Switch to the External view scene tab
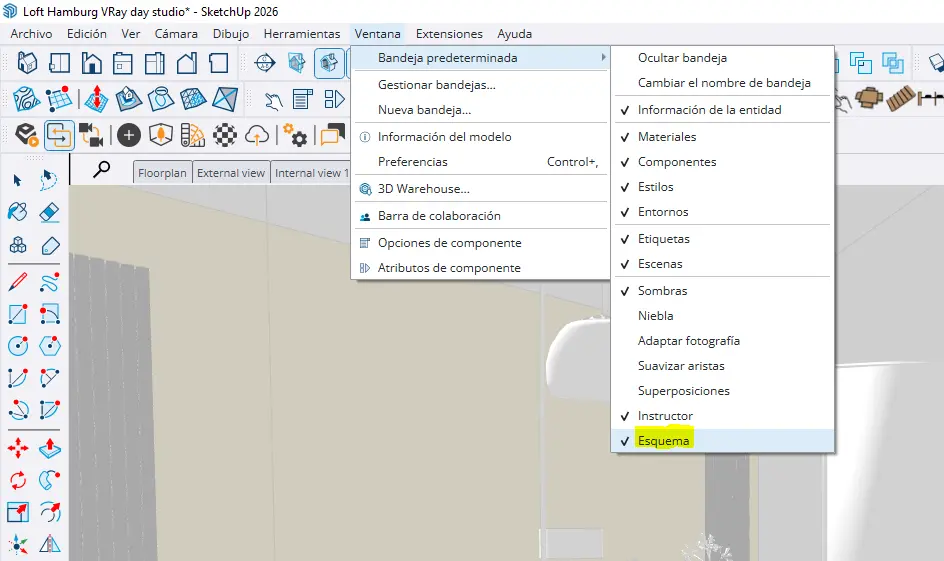The height and width of the screenshot is (561, 944). 231,173
